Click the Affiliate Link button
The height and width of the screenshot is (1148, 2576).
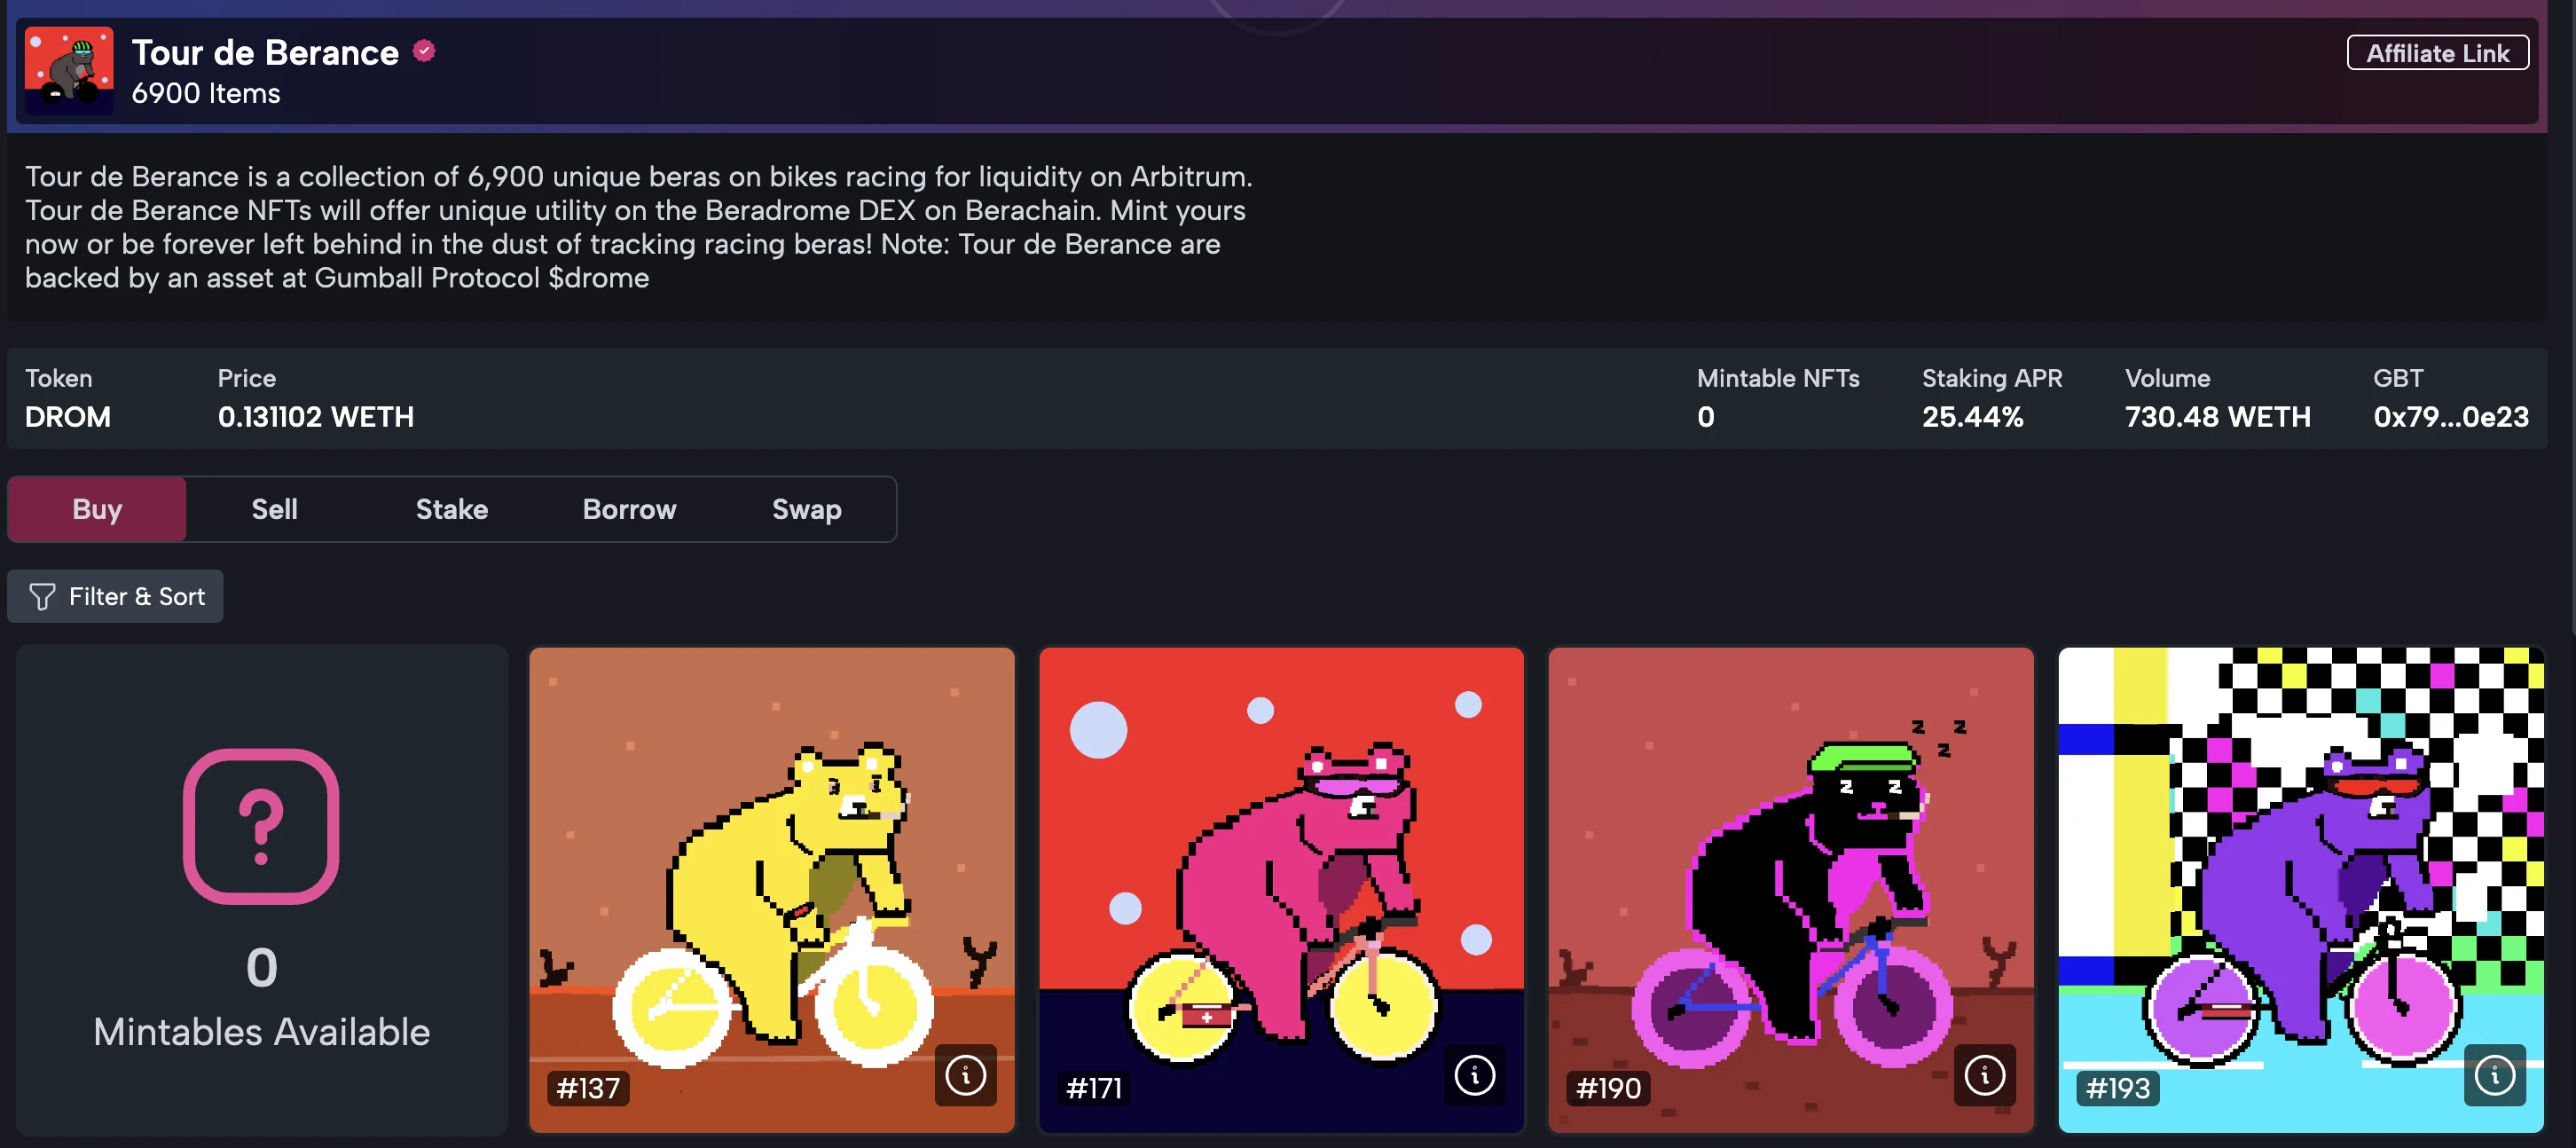coord(2438,51)
